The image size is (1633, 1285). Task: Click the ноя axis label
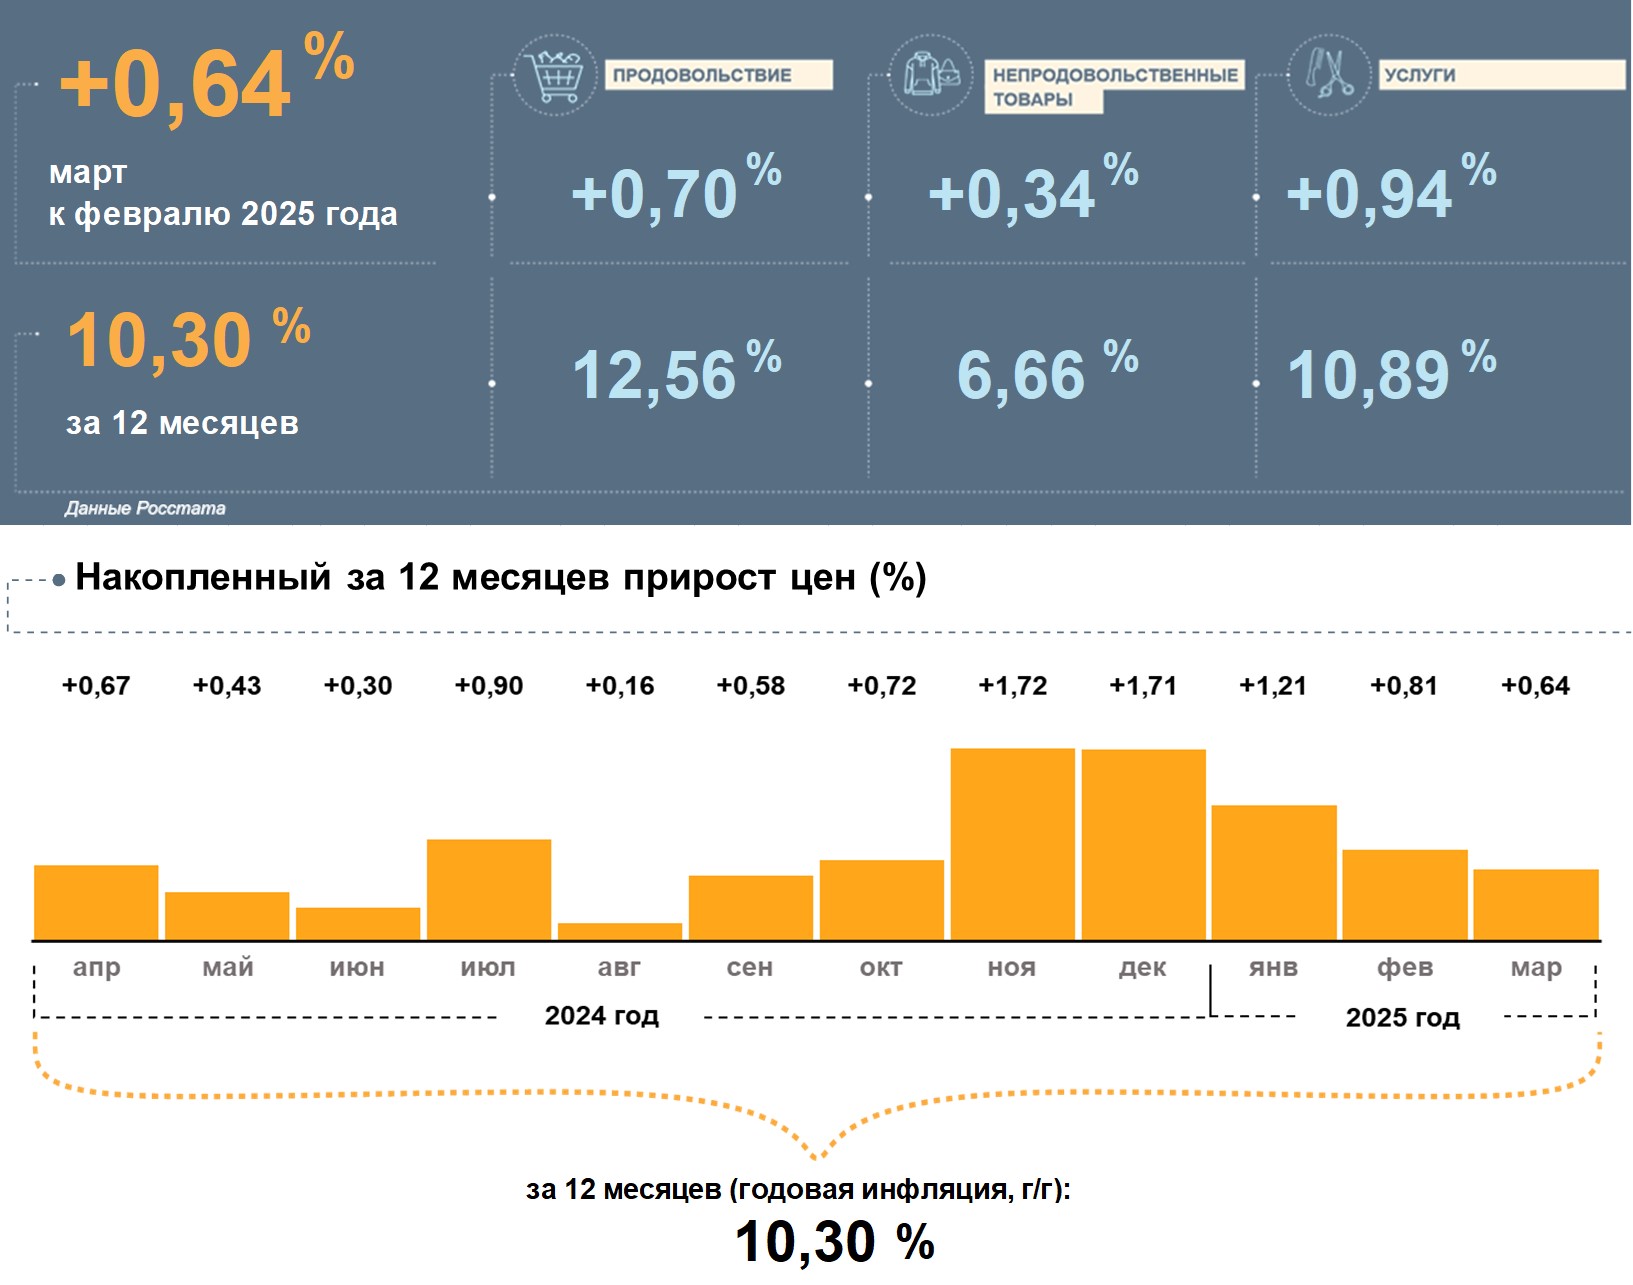pyautogui.click(x=1012, y=968)
